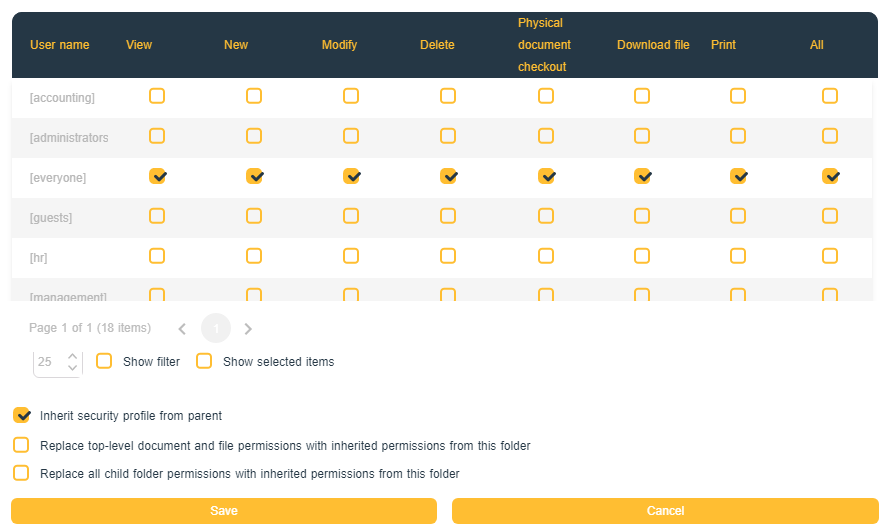The width and height of the screenshot is (884, 529).
Task: Sort by User name column header
Action: click(59, 45)
